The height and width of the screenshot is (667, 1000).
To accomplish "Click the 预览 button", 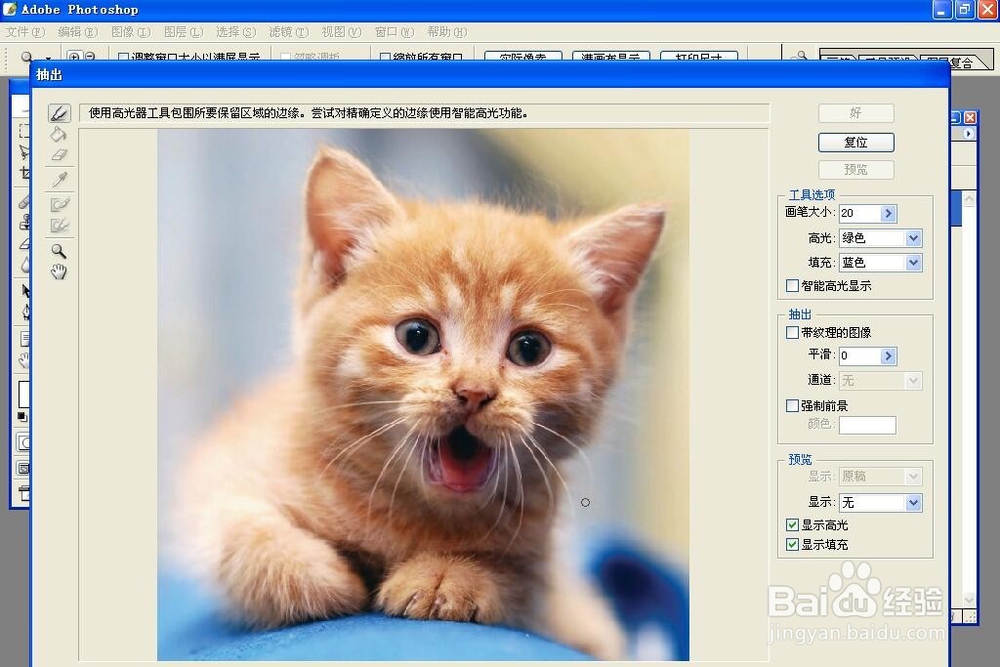I will point(855,169).
